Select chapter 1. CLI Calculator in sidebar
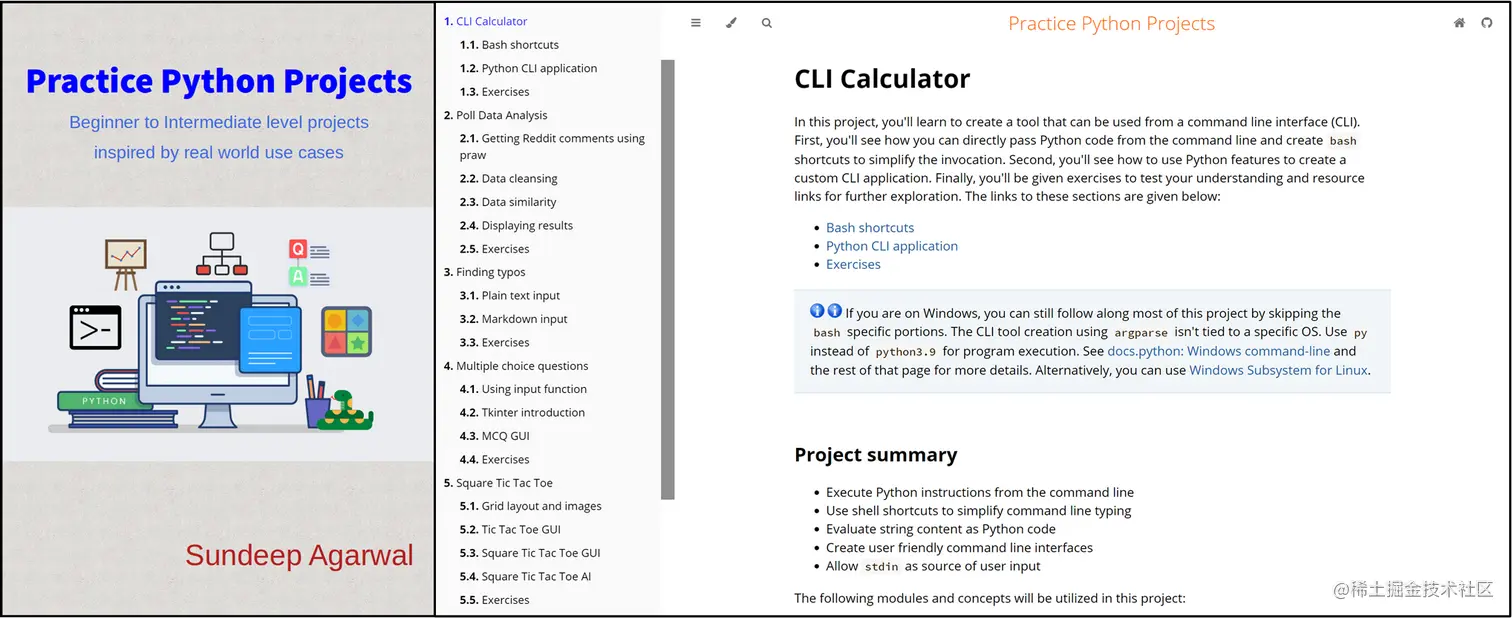Image resolution: width=1512 pixels, height=618 pixels. 485,21
